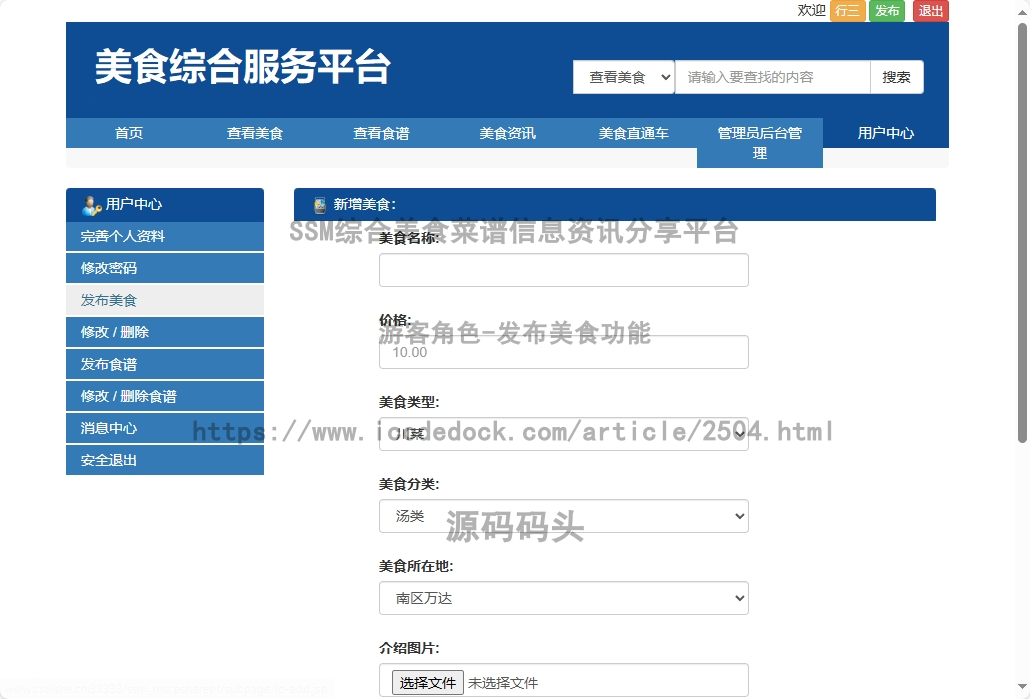Open 管理员后台管理 in the navigation bar
Screen dimensions: 1030x699
(759, 143)
